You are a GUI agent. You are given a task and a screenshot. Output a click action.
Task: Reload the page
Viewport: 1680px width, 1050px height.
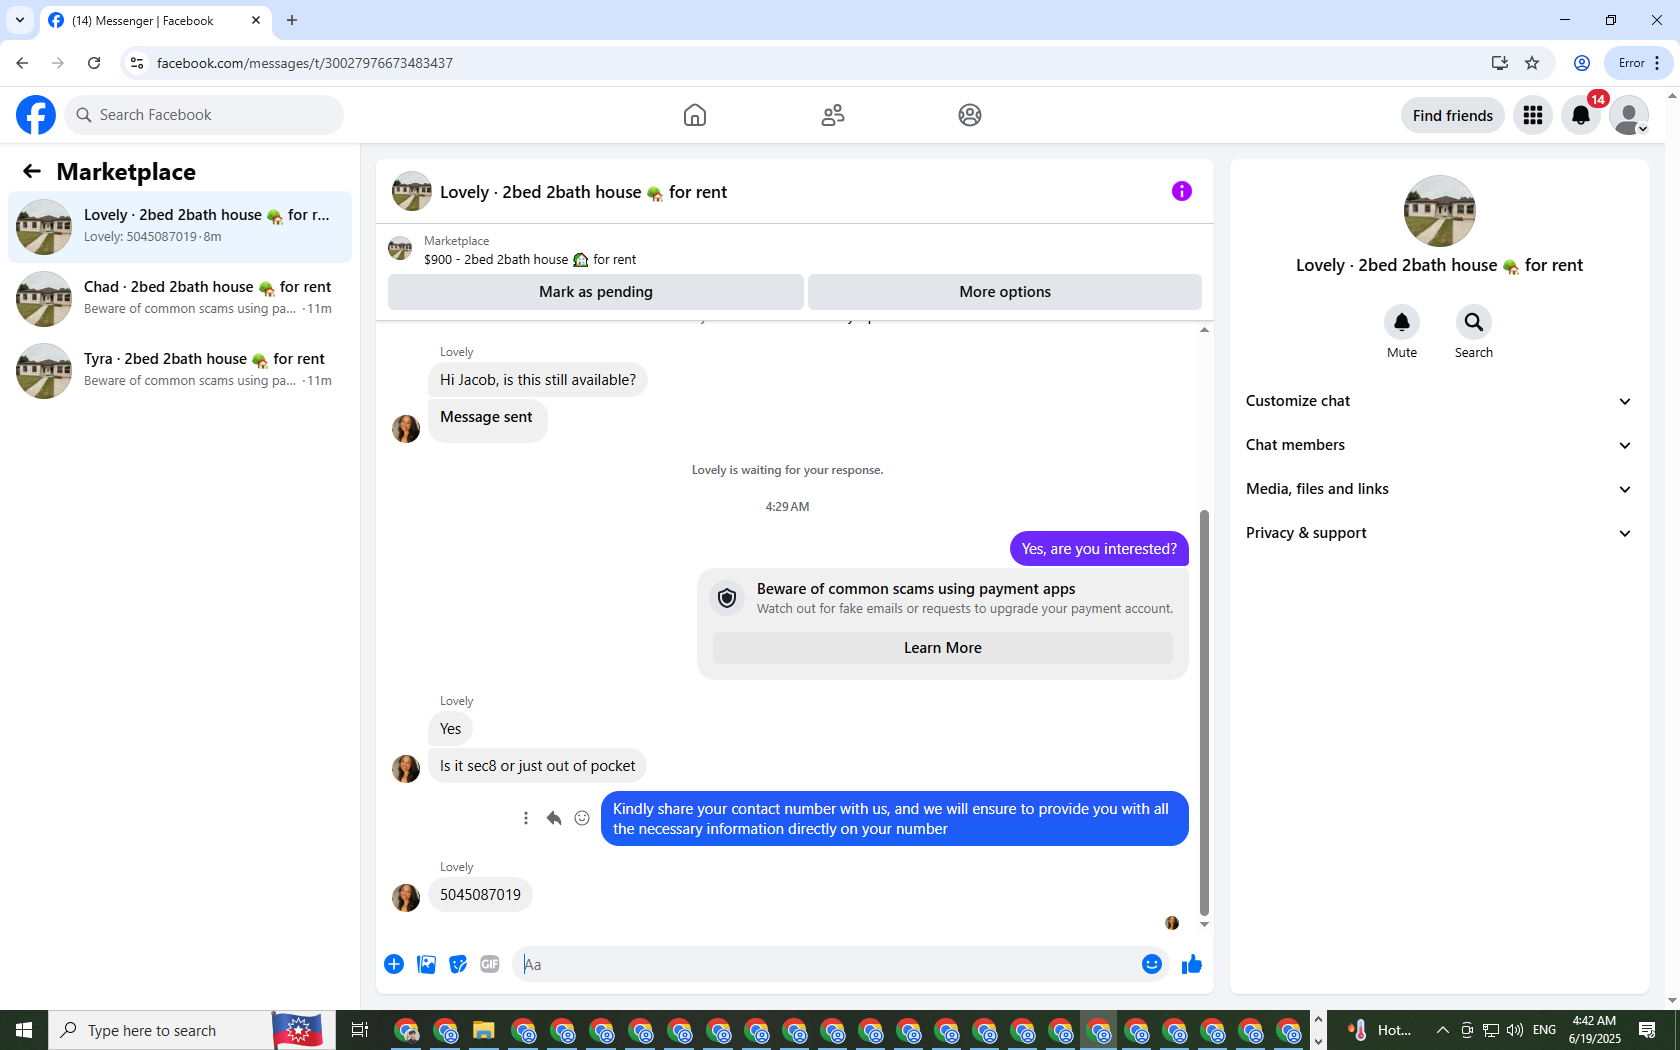94,63
